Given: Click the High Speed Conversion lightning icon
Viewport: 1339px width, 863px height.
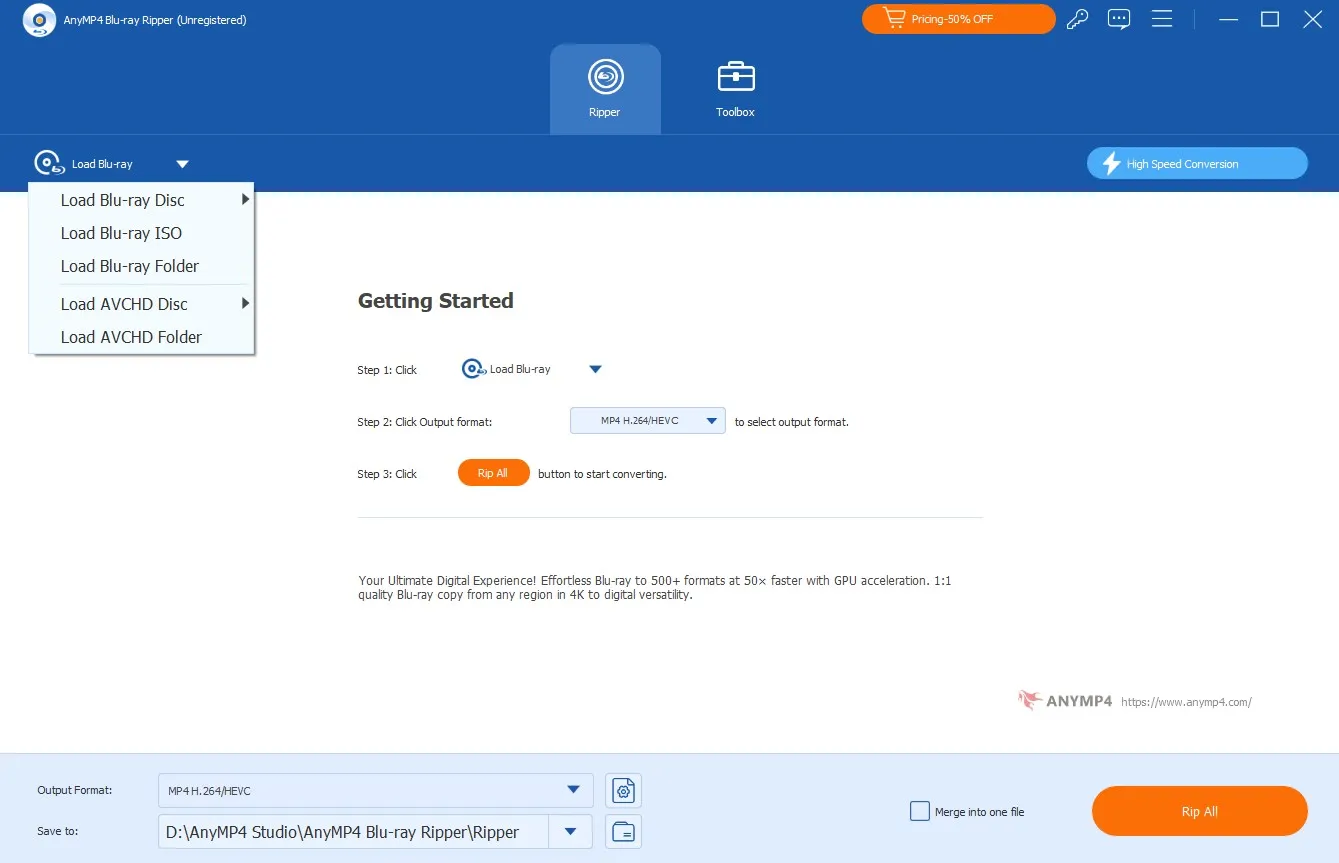Looking at the screenshot, I should pos(1112,163).
